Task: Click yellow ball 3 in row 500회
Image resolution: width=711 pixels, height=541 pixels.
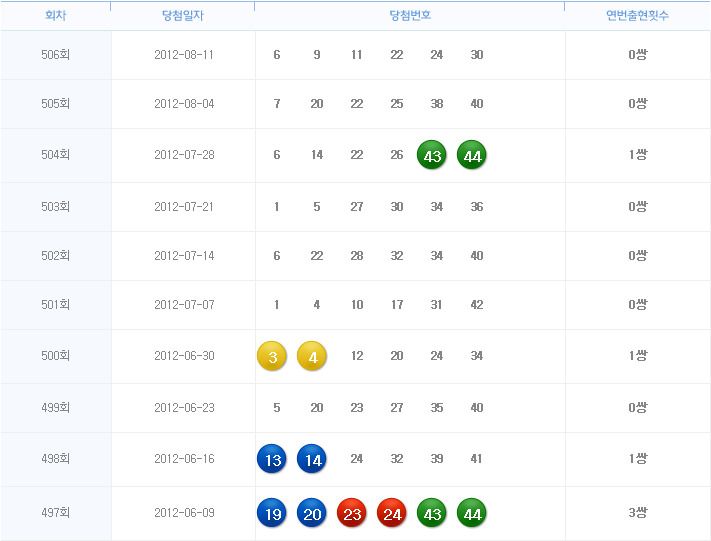Action: coord(272,356)
